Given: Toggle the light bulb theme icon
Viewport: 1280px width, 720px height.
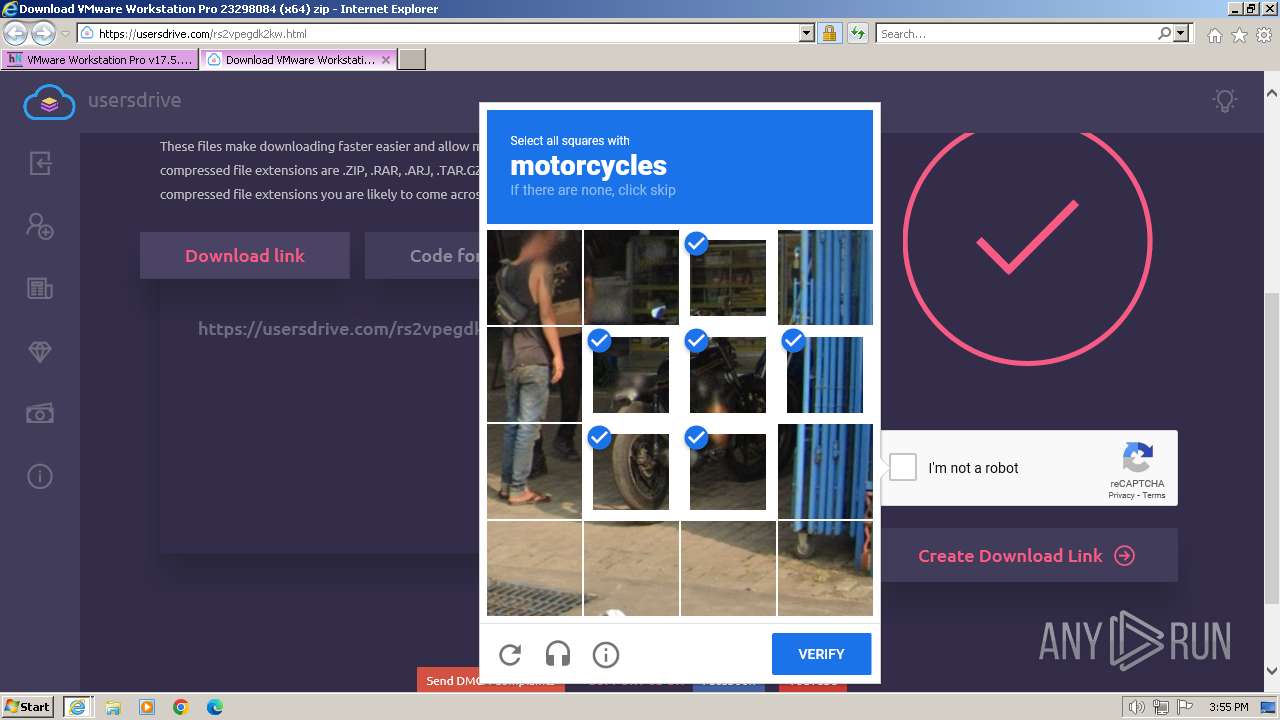Looking at the screenshot, I should [1225, 100].
